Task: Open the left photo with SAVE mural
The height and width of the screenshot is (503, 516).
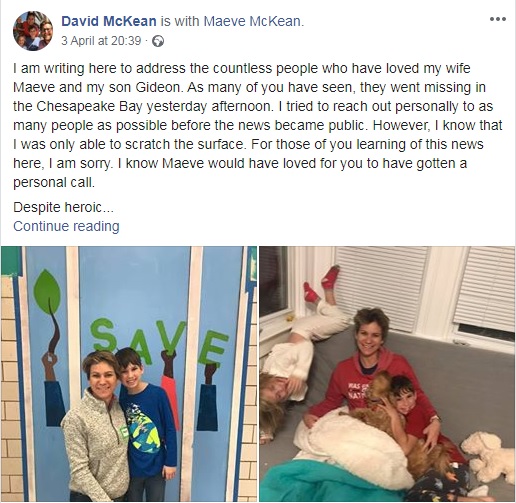Action: pyautogui.click(x=129, y=374)
